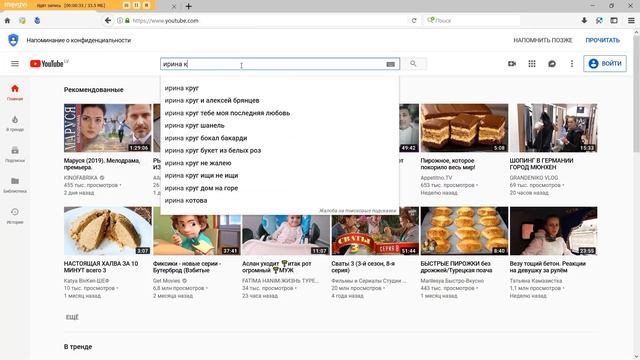The width and height of the screenshot is (640, 360).
Task: Select suggestion 'ирина круг'
Action: coord(280,88)
